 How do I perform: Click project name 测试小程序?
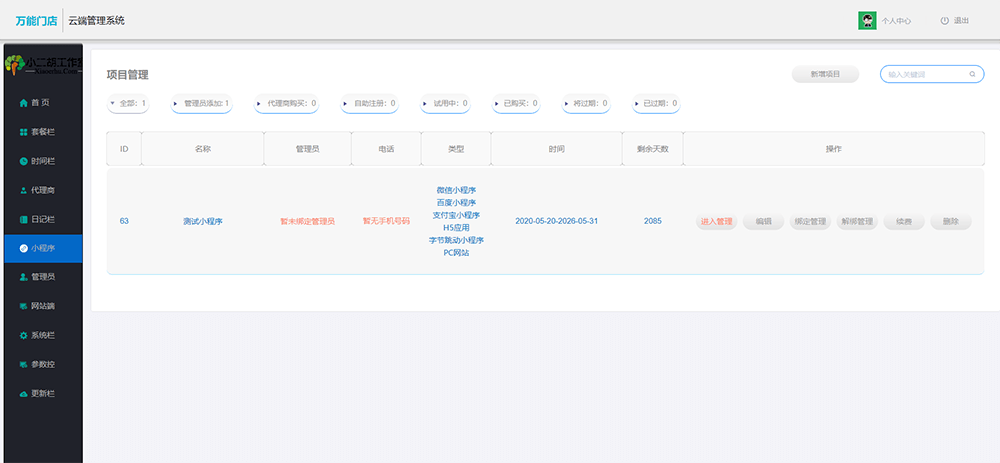click(203, 221)
